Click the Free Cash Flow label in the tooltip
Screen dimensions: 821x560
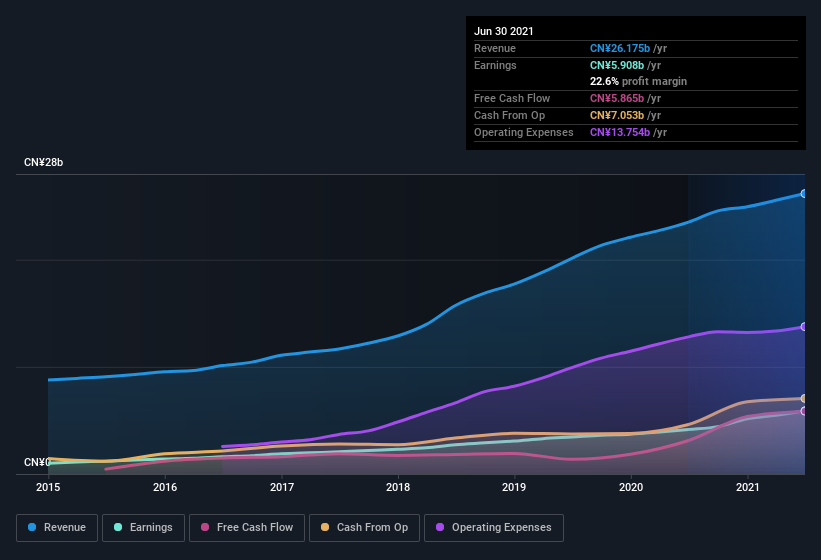point(512,98)
